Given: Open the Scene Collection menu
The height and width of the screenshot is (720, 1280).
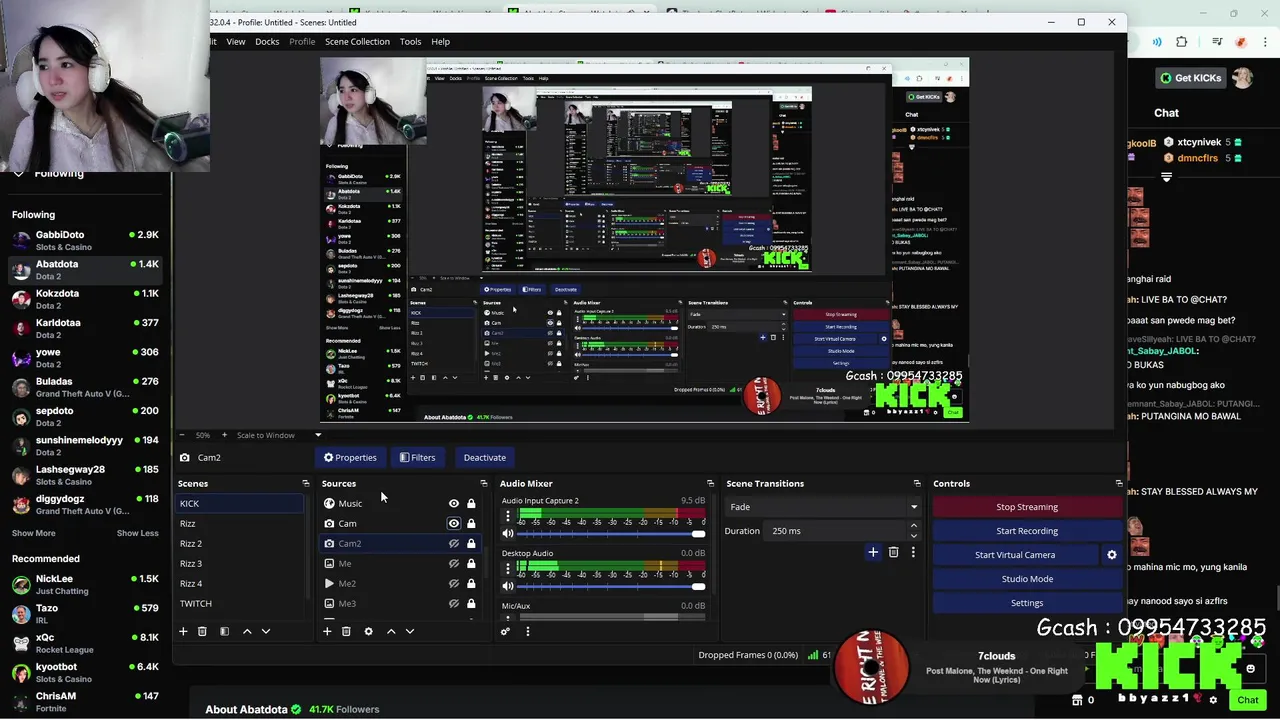Looking at the screenshot, I should point(357,41).
